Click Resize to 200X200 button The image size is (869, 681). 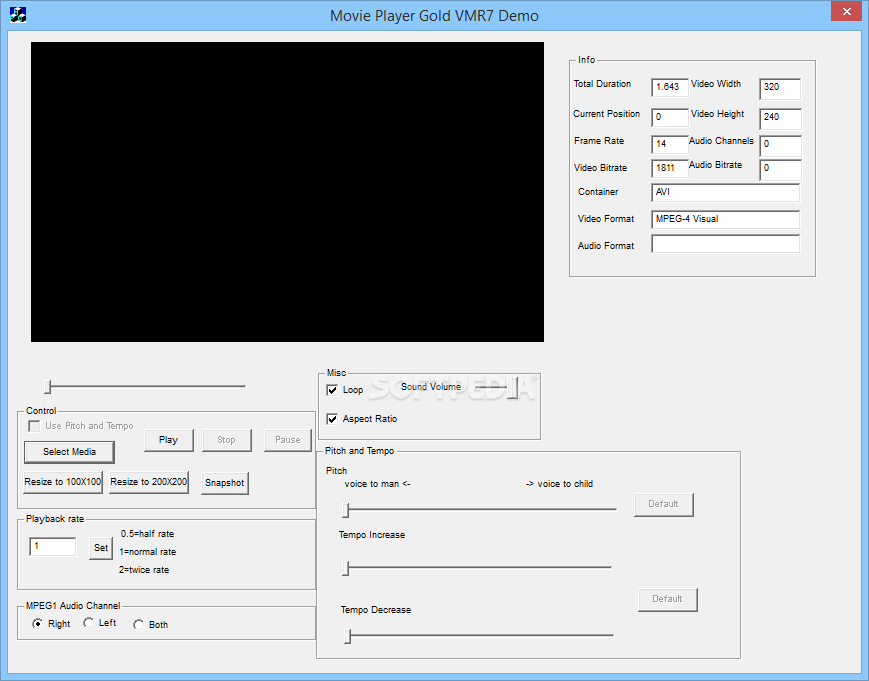pos(149,482)
